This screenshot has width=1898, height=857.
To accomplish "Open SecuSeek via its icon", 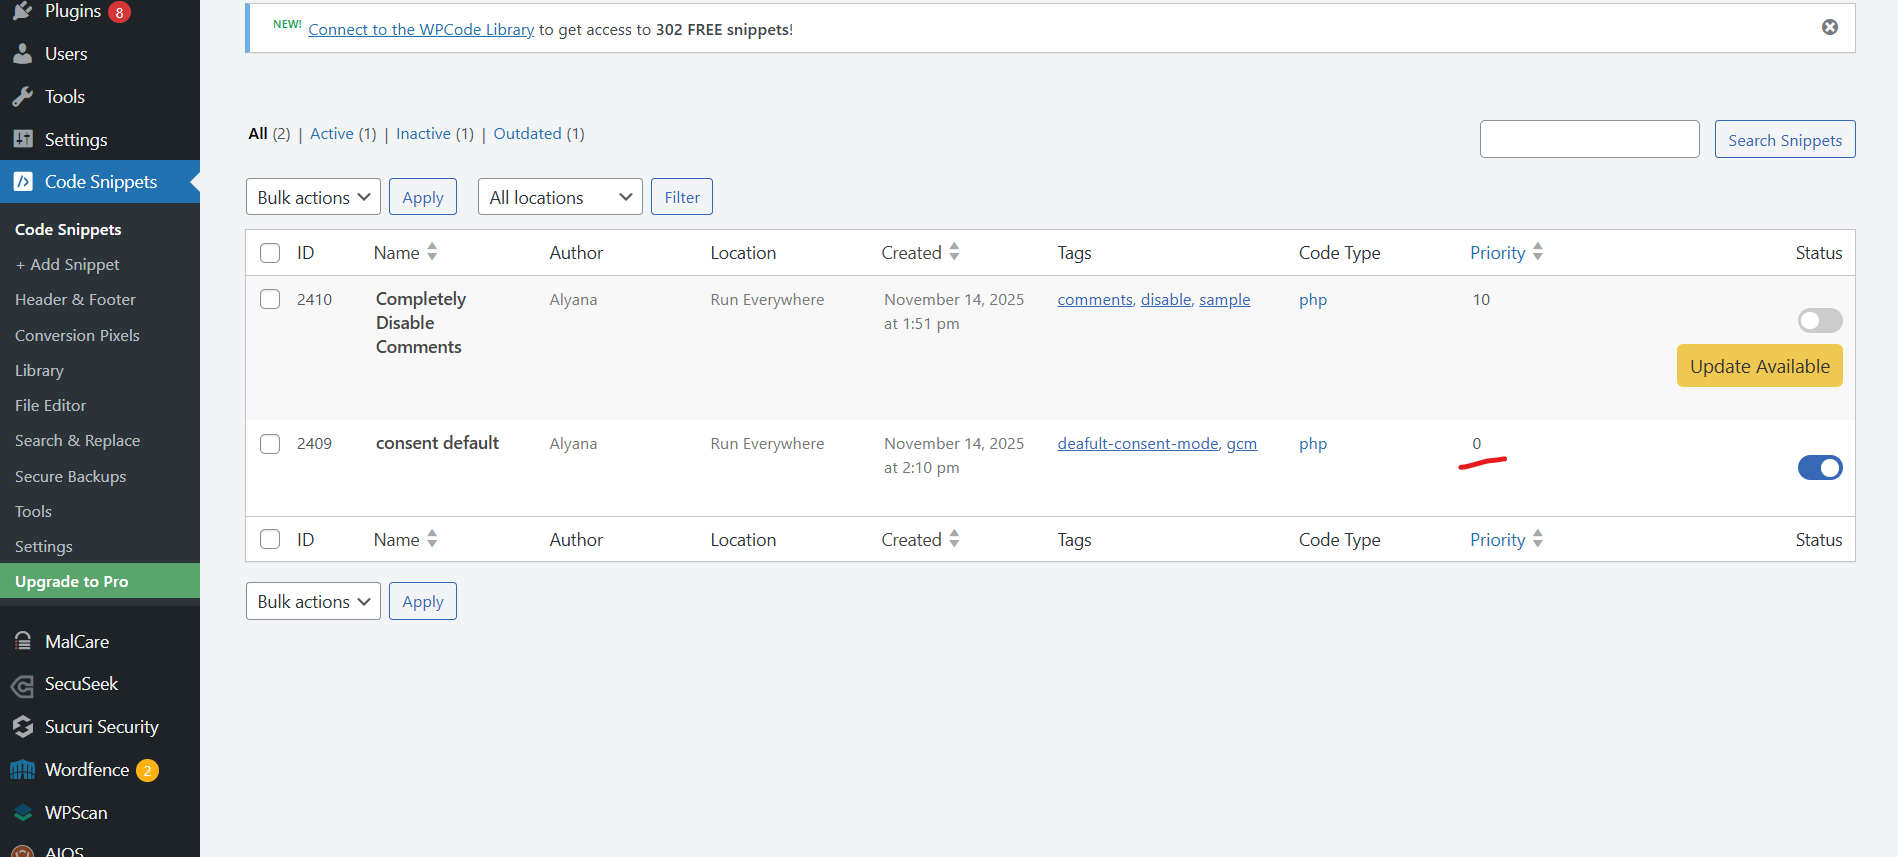I will pos(22,685).
